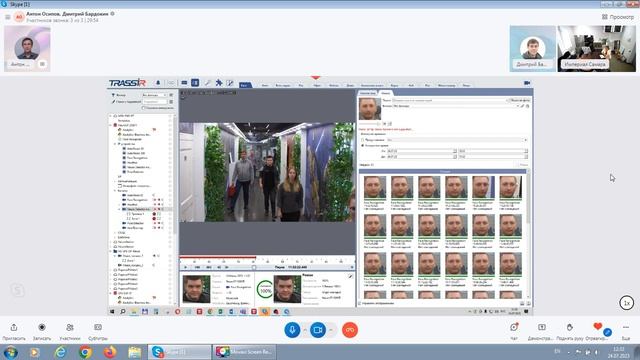The height and width of the screenshot is (360, 640).
Task: Toggle the checkbox below the tree search field
Action: (143, 108)
